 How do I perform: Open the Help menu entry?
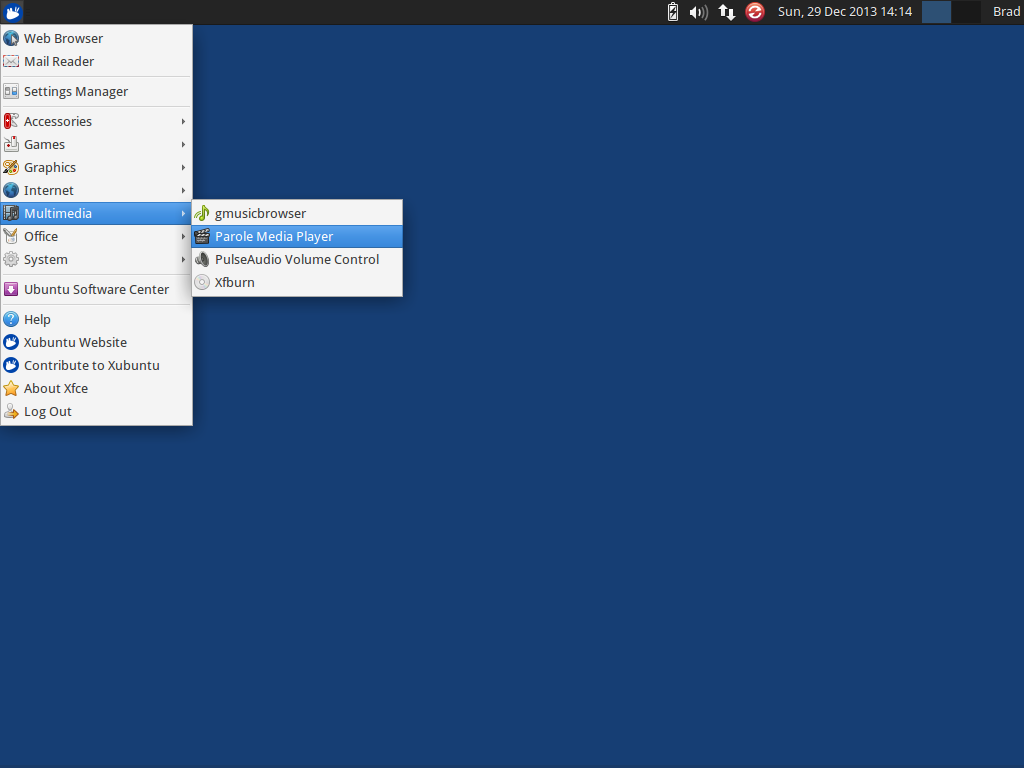tap(97, 319)
